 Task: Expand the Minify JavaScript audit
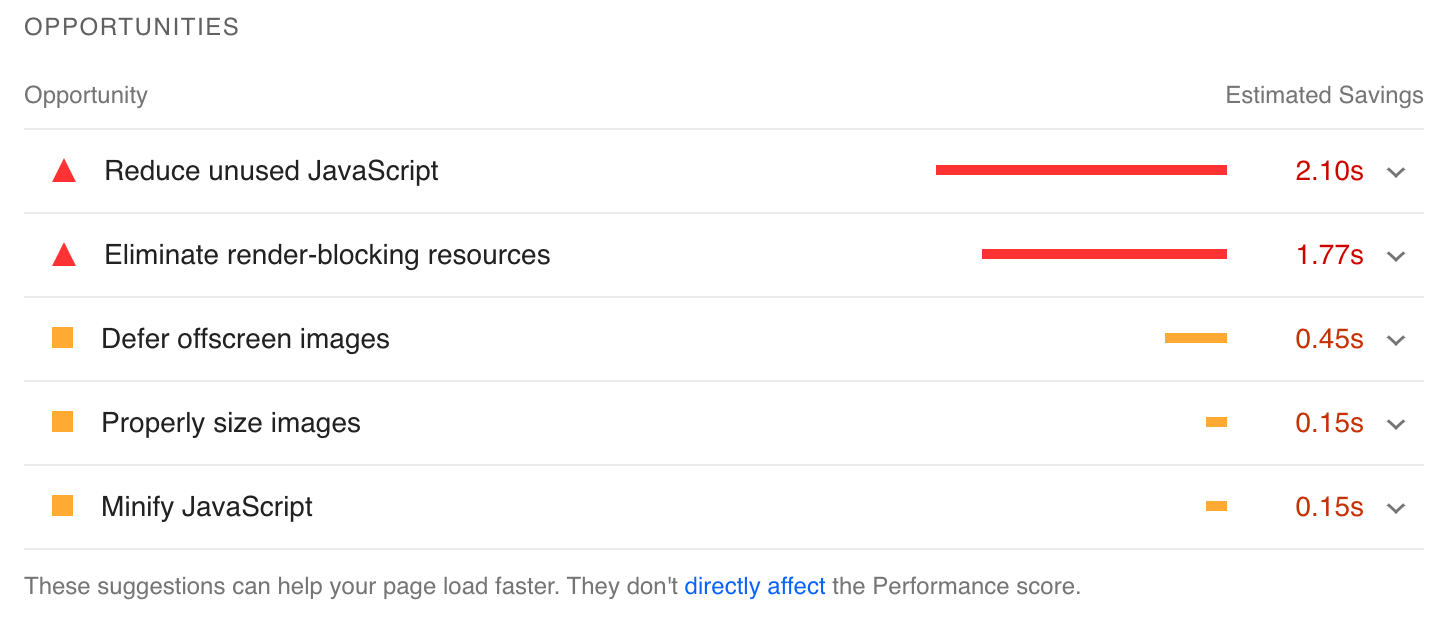click(x=1396, y=507)
